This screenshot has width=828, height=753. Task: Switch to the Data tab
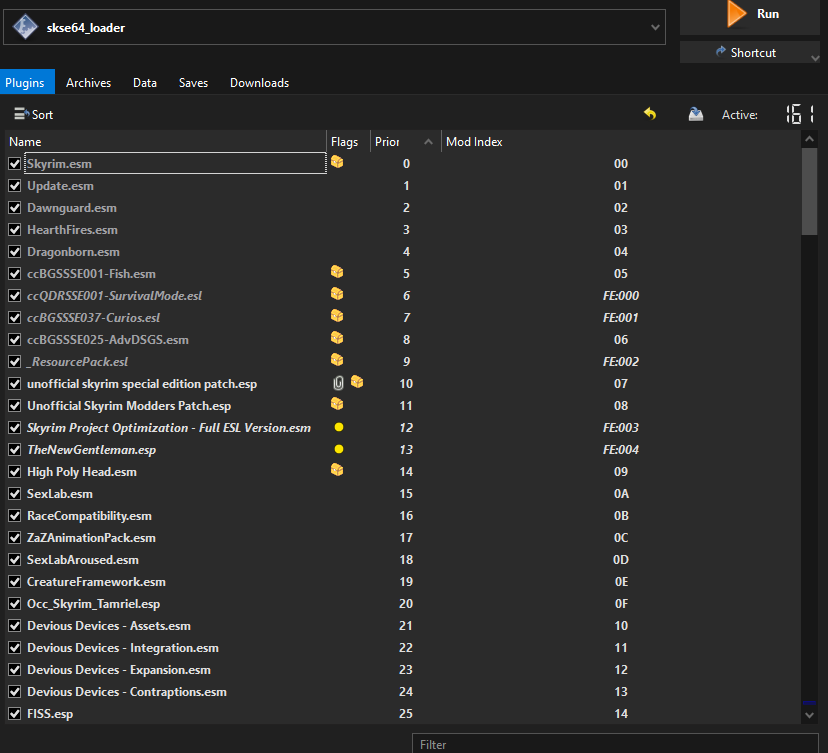click(145, 83)
